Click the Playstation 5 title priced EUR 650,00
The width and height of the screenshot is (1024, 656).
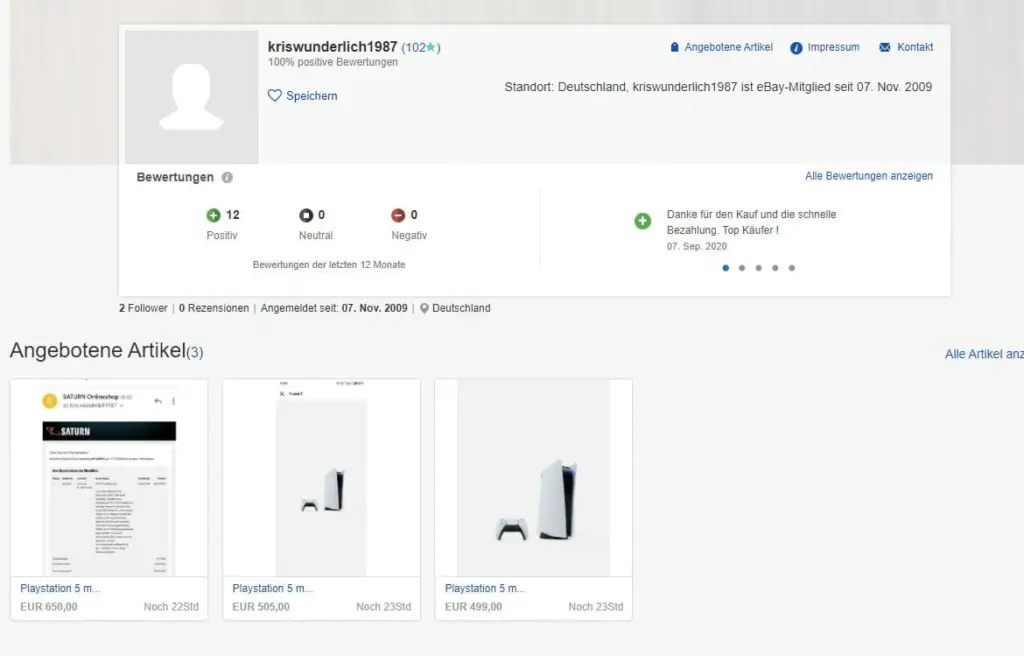tap(61, 588)
